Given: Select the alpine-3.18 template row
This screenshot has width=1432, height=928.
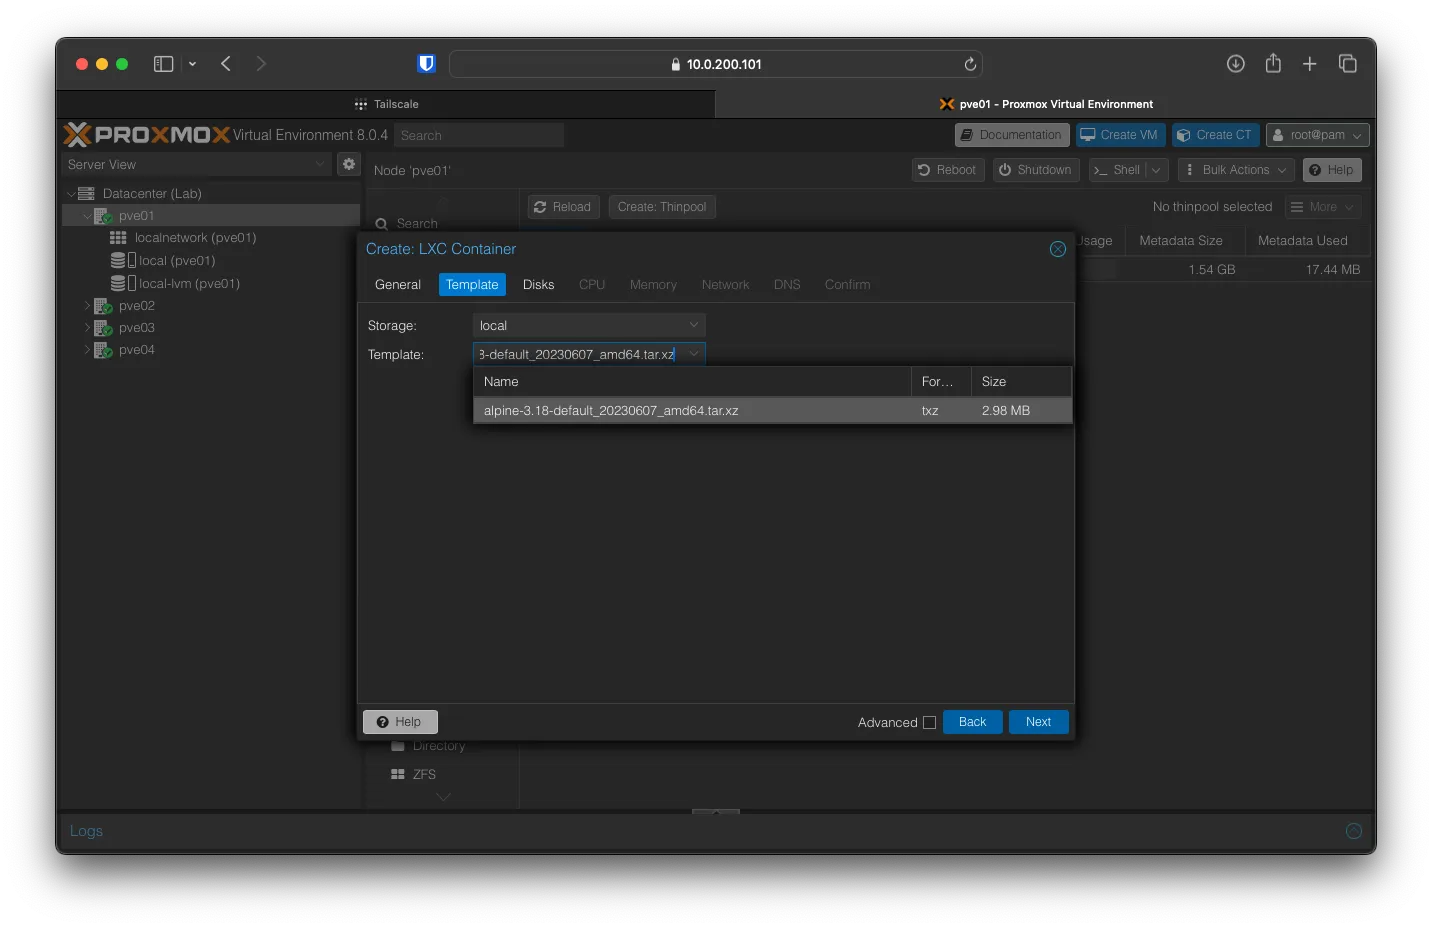Looking at the screenshot, I should 772,411.
